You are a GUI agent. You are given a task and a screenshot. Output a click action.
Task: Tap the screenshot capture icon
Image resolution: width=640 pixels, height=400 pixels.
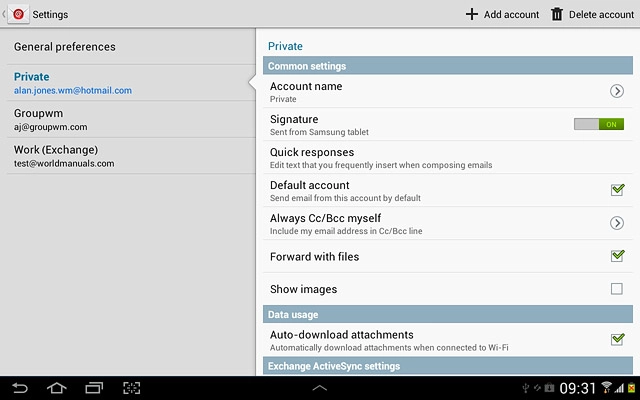131,388
